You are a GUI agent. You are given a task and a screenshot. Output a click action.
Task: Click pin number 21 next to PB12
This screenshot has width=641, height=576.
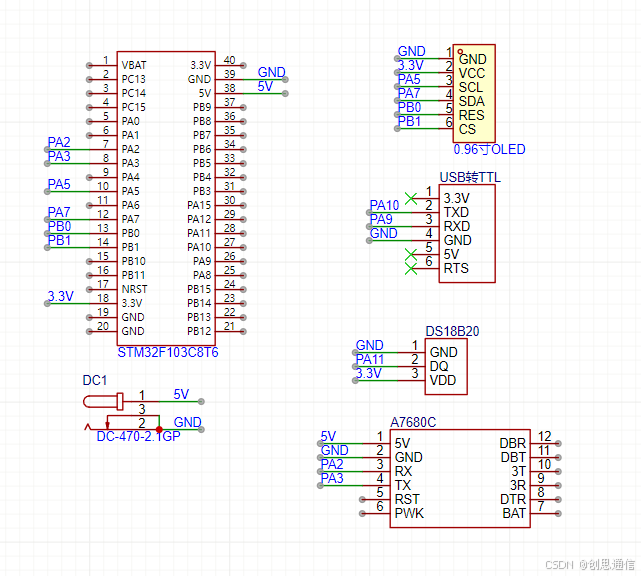coord(229,326)
